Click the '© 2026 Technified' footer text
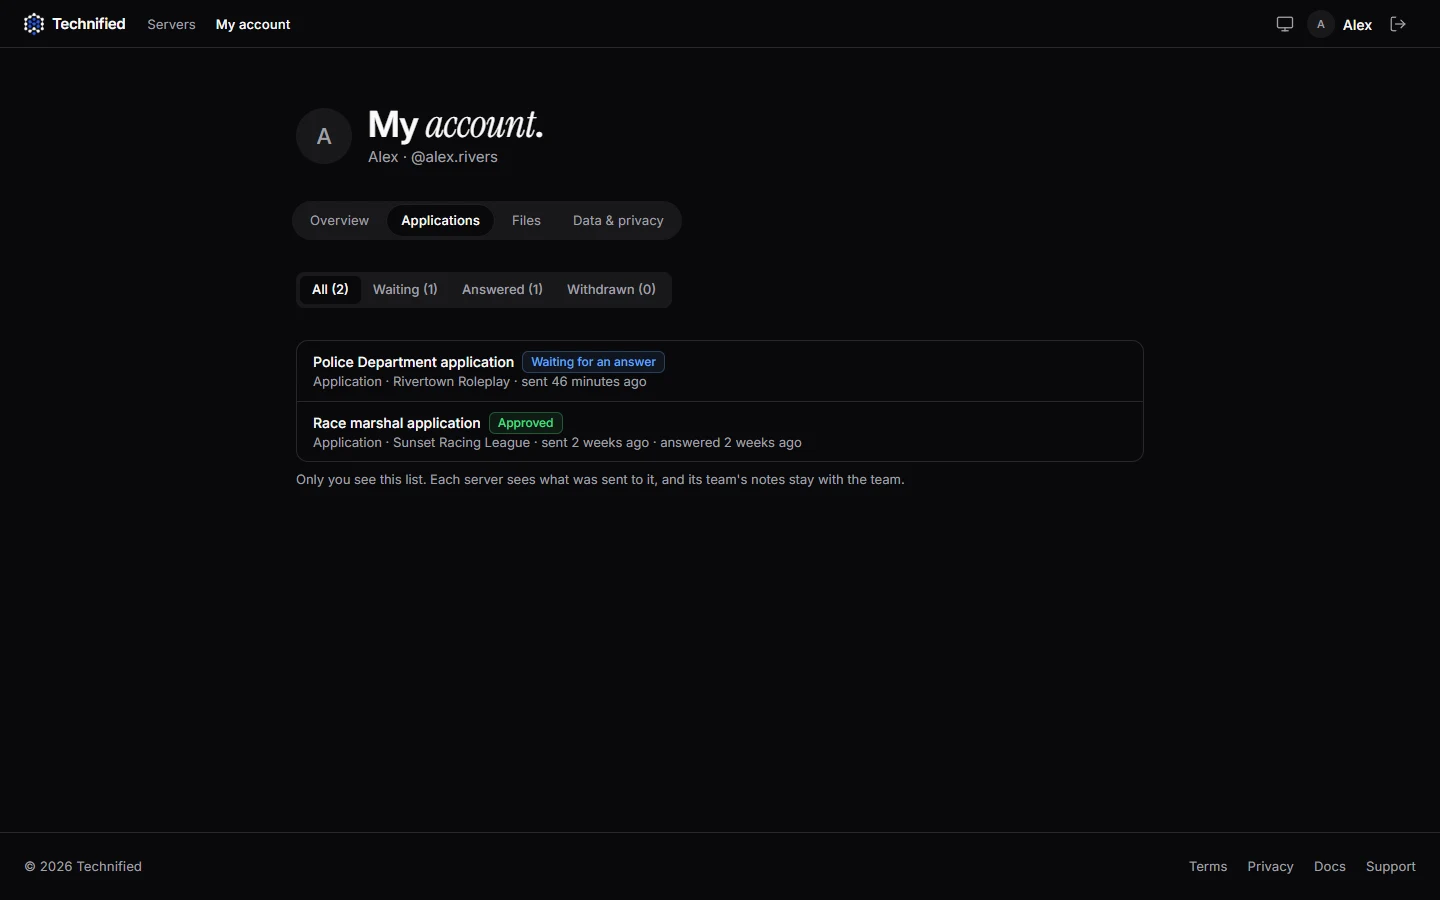 click(83, 866)
